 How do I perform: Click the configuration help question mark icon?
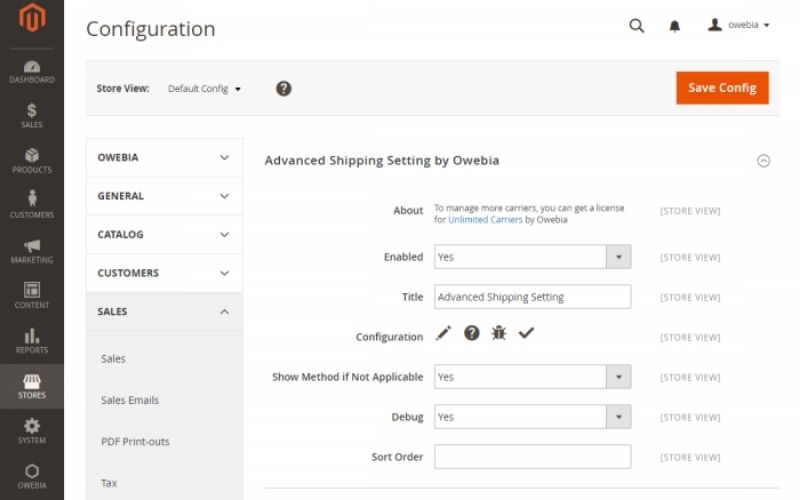click(471, 333)
